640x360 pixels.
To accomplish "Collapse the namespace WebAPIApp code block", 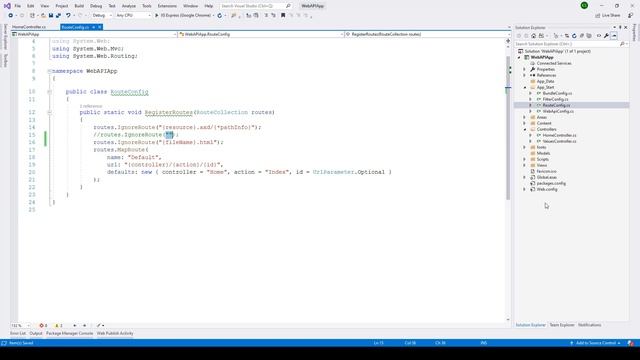I will click(49, 71).
